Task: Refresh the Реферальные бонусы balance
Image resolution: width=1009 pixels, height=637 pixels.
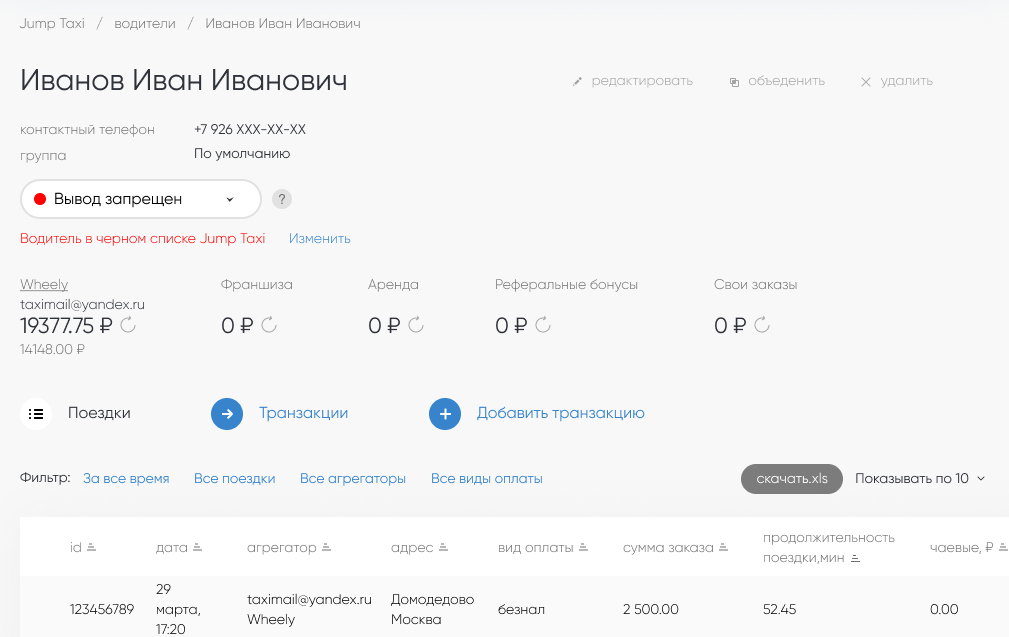Action: (x=542, y=325)
